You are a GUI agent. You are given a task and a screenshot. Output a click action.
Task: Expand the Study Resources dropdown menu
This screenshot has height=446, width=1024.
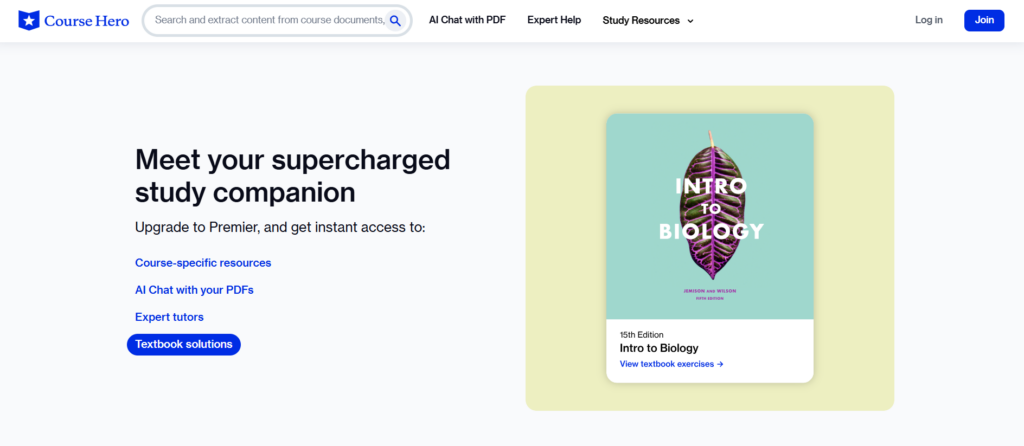(x=641, y=20)
